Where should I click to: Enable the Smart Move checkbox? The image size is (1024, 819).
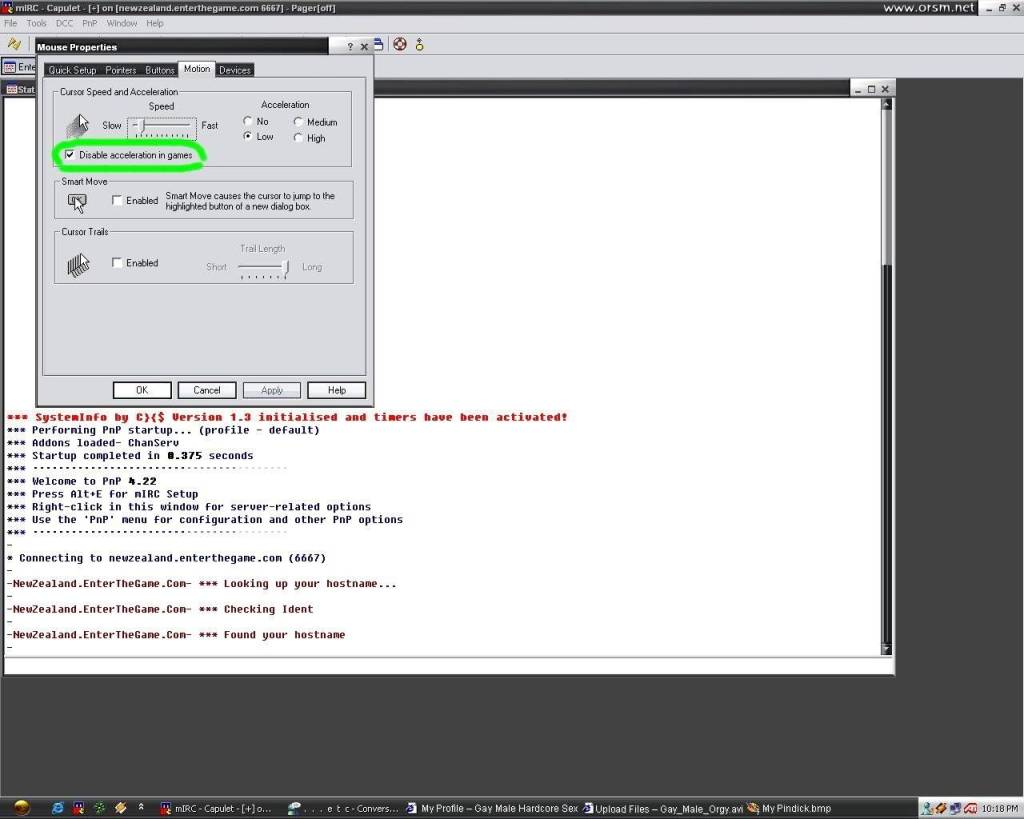pos(117,201)
